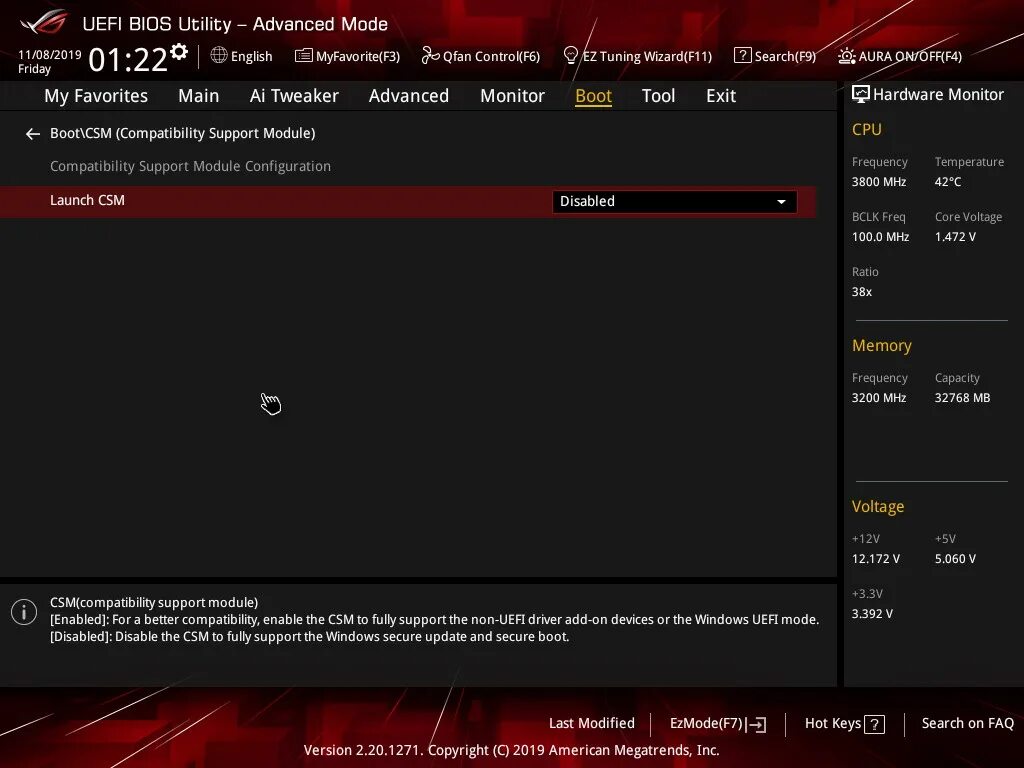Click the Hardware Monitor icon
Viewport: 1024px width, 768px height.
[x=862, y=94]
